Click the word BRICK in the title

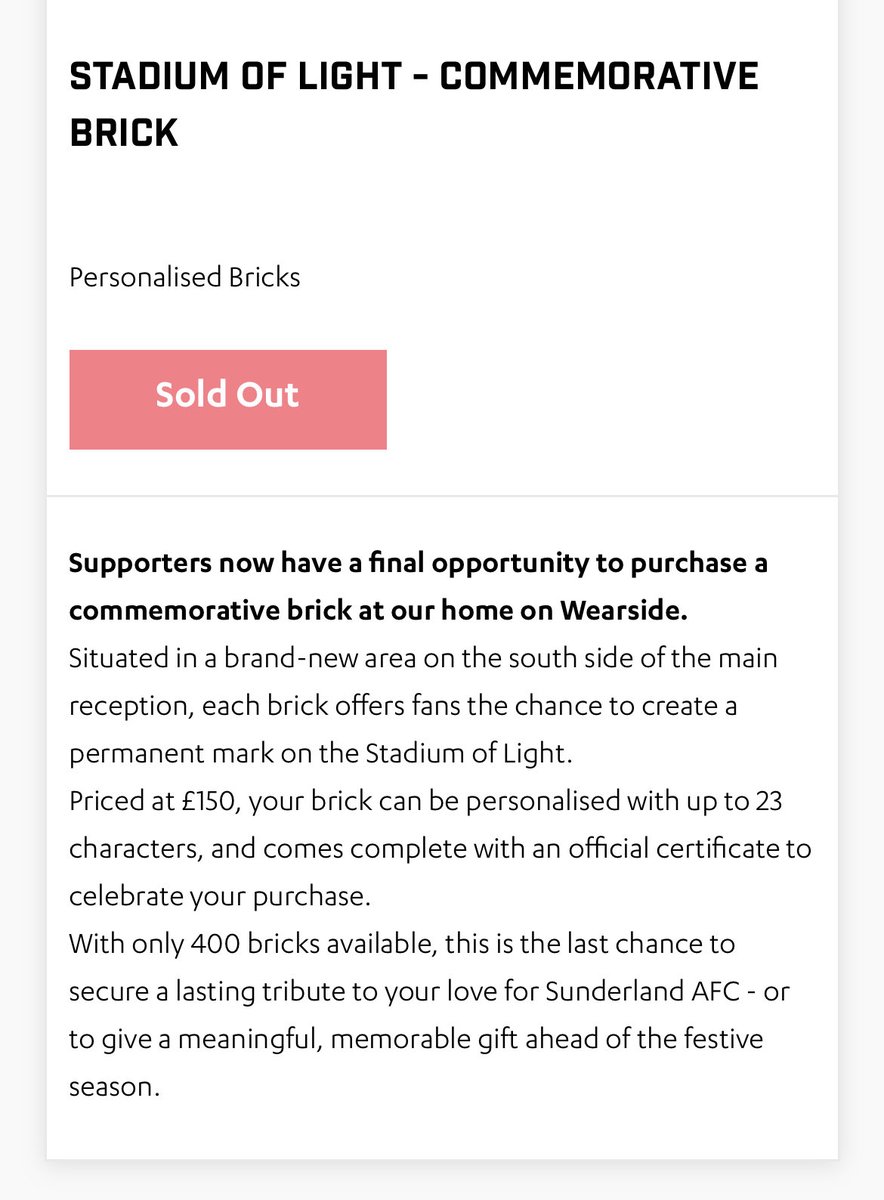coord(124,133)
